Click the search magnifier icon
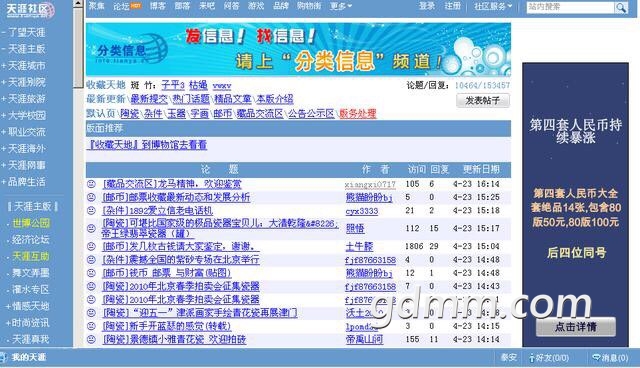The image size is (640, 368). point(621,7)
